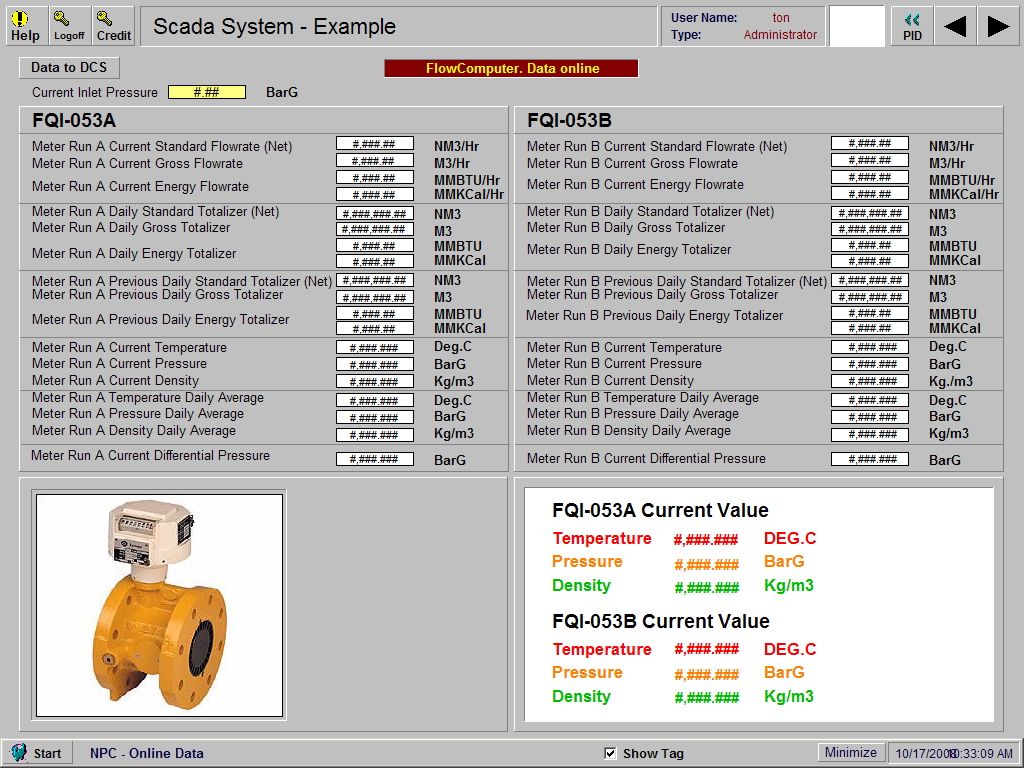Click the PID double-arrow icon
The width and height of the screenshot is (1024, 768).
910,24
